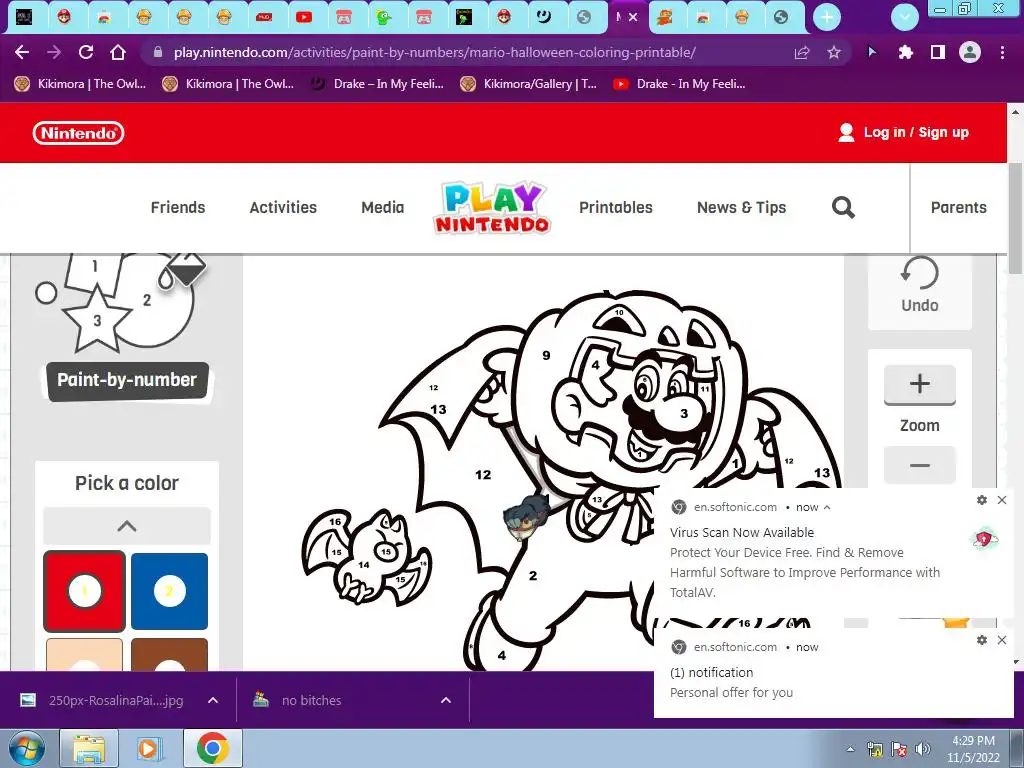Open the browser side panel icon

(937, 52)
